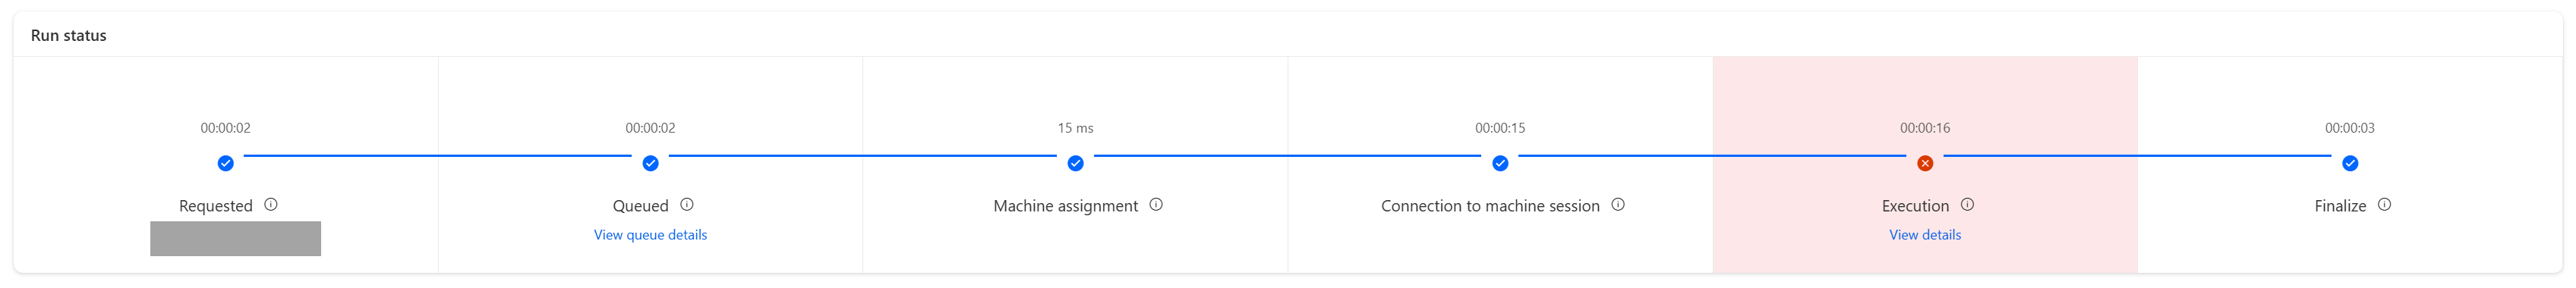Open View details under Execution
Screen dimensions: 2576x288
pyautogui.click(x=1925, y=235)
